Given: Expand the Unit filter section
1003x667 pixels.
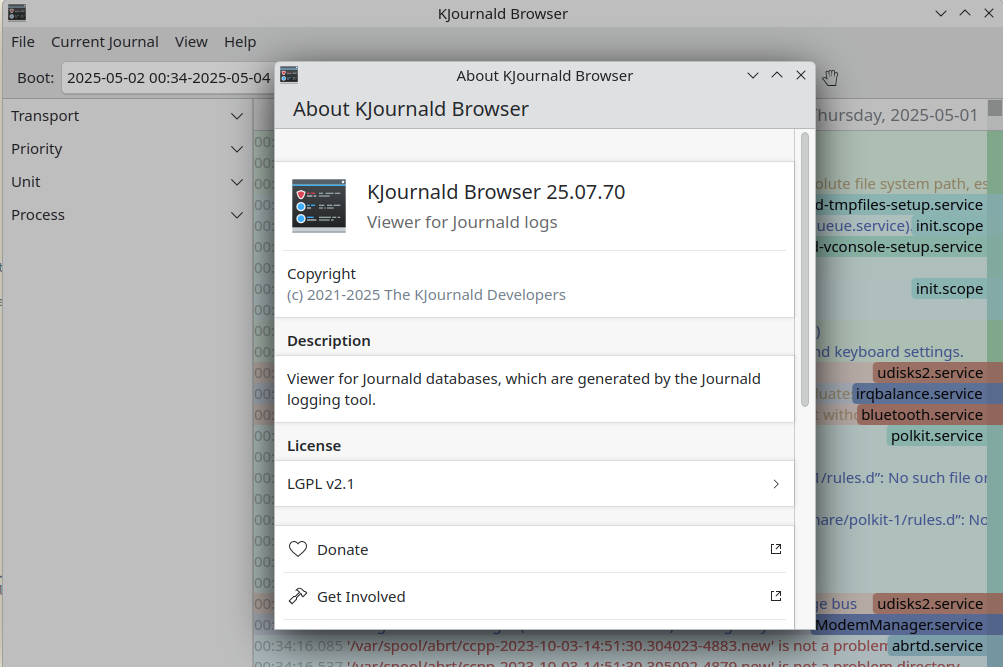Looking at the screenshot, I should (236, 182).
